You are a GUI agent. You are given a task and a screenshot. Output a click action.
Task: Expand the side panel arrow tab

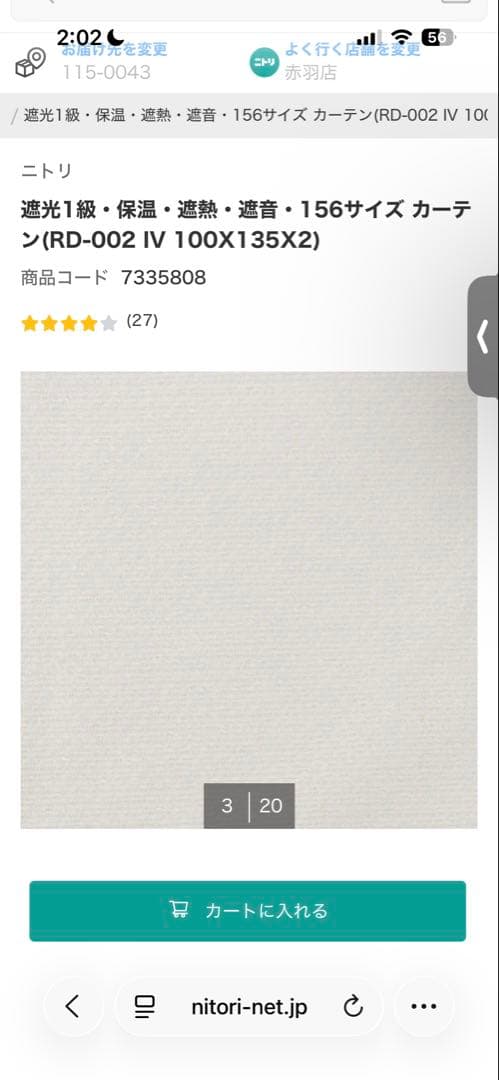point(483,337)
